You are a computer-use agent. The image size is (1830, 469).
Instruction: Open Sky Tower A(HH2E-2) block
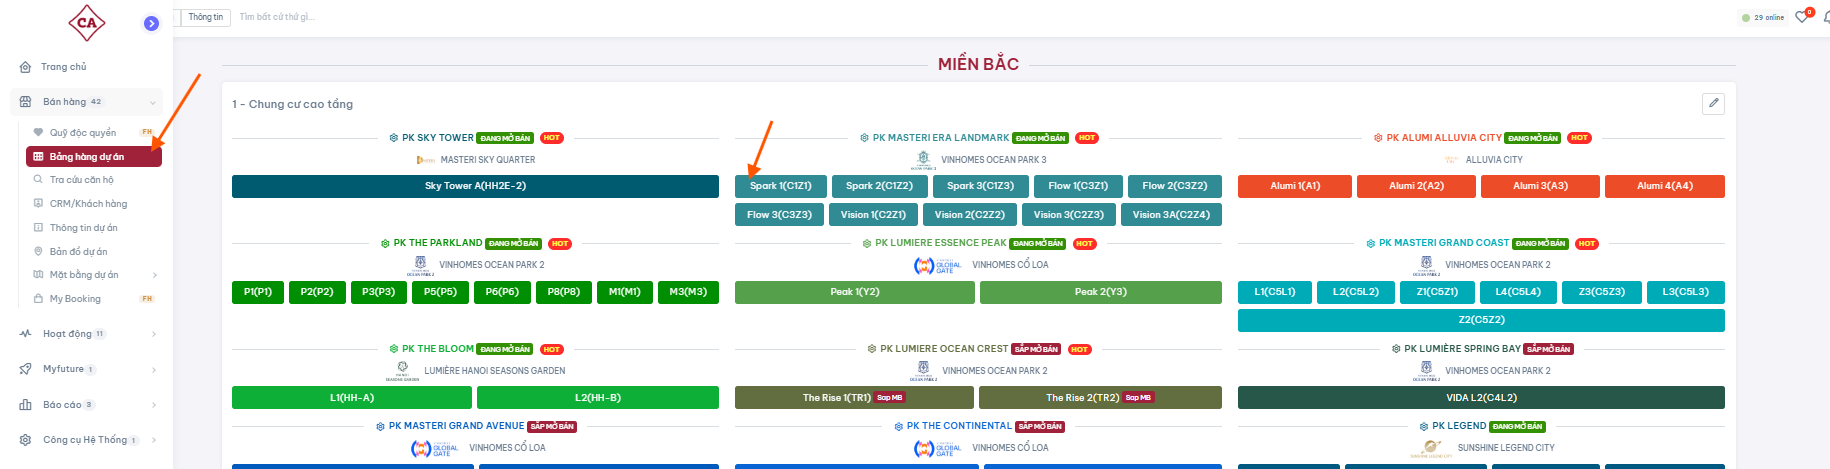click(x=475, y=186)
